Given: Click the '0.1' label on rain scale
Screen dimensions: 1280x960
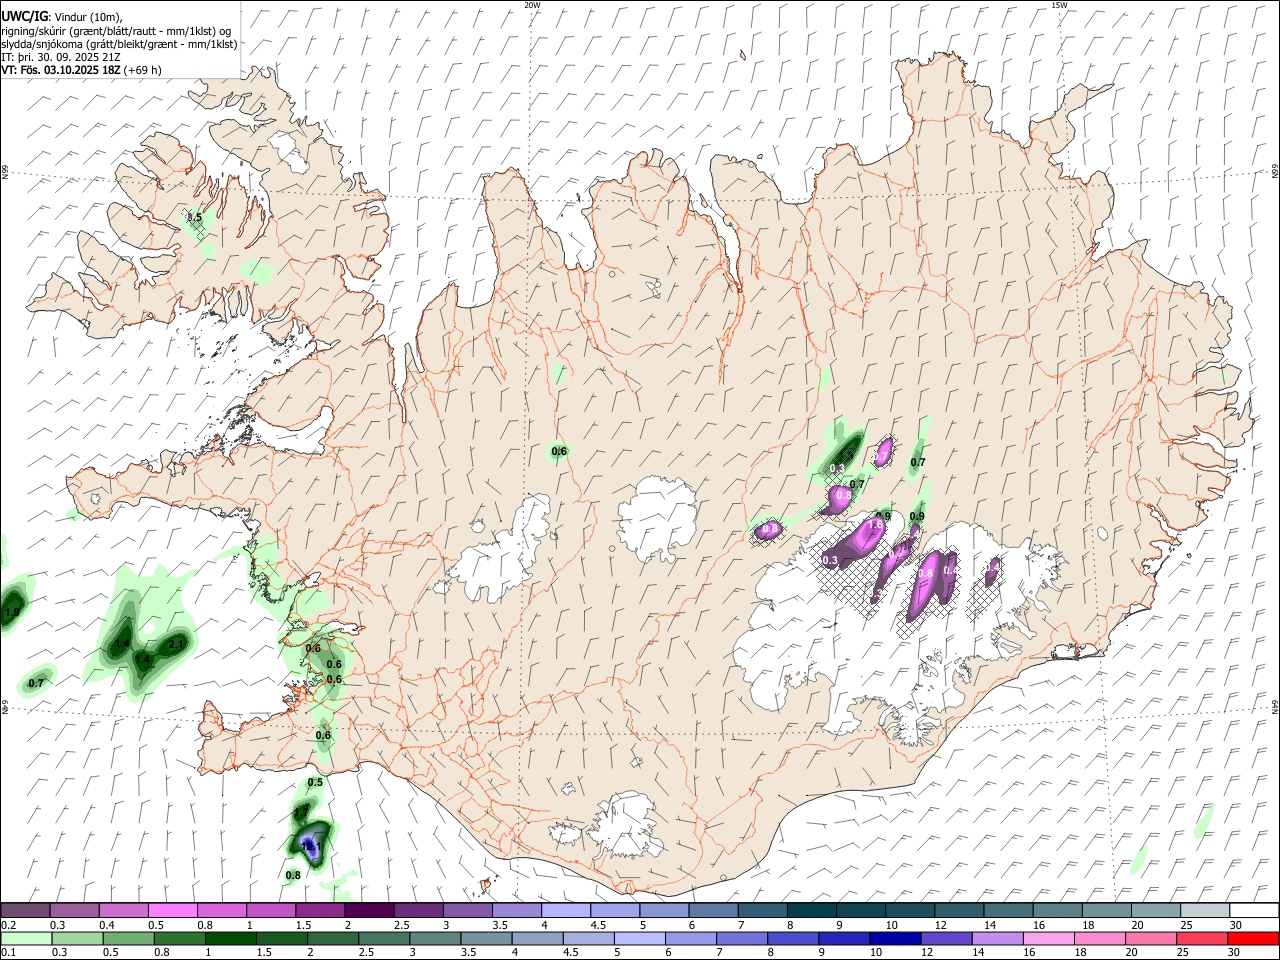Looking at the screenshot, I should click(x=8, y=953).
